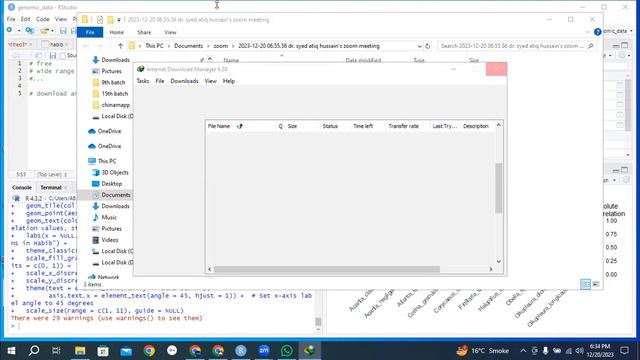Click the Last Try column header in IDM

coord(445,126)
